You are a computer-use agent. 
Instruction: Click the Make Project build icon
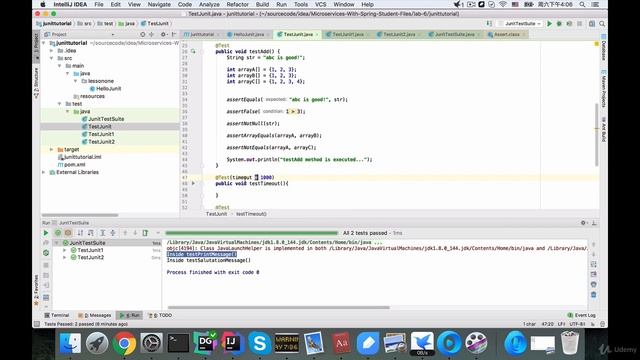click(489, 24)
